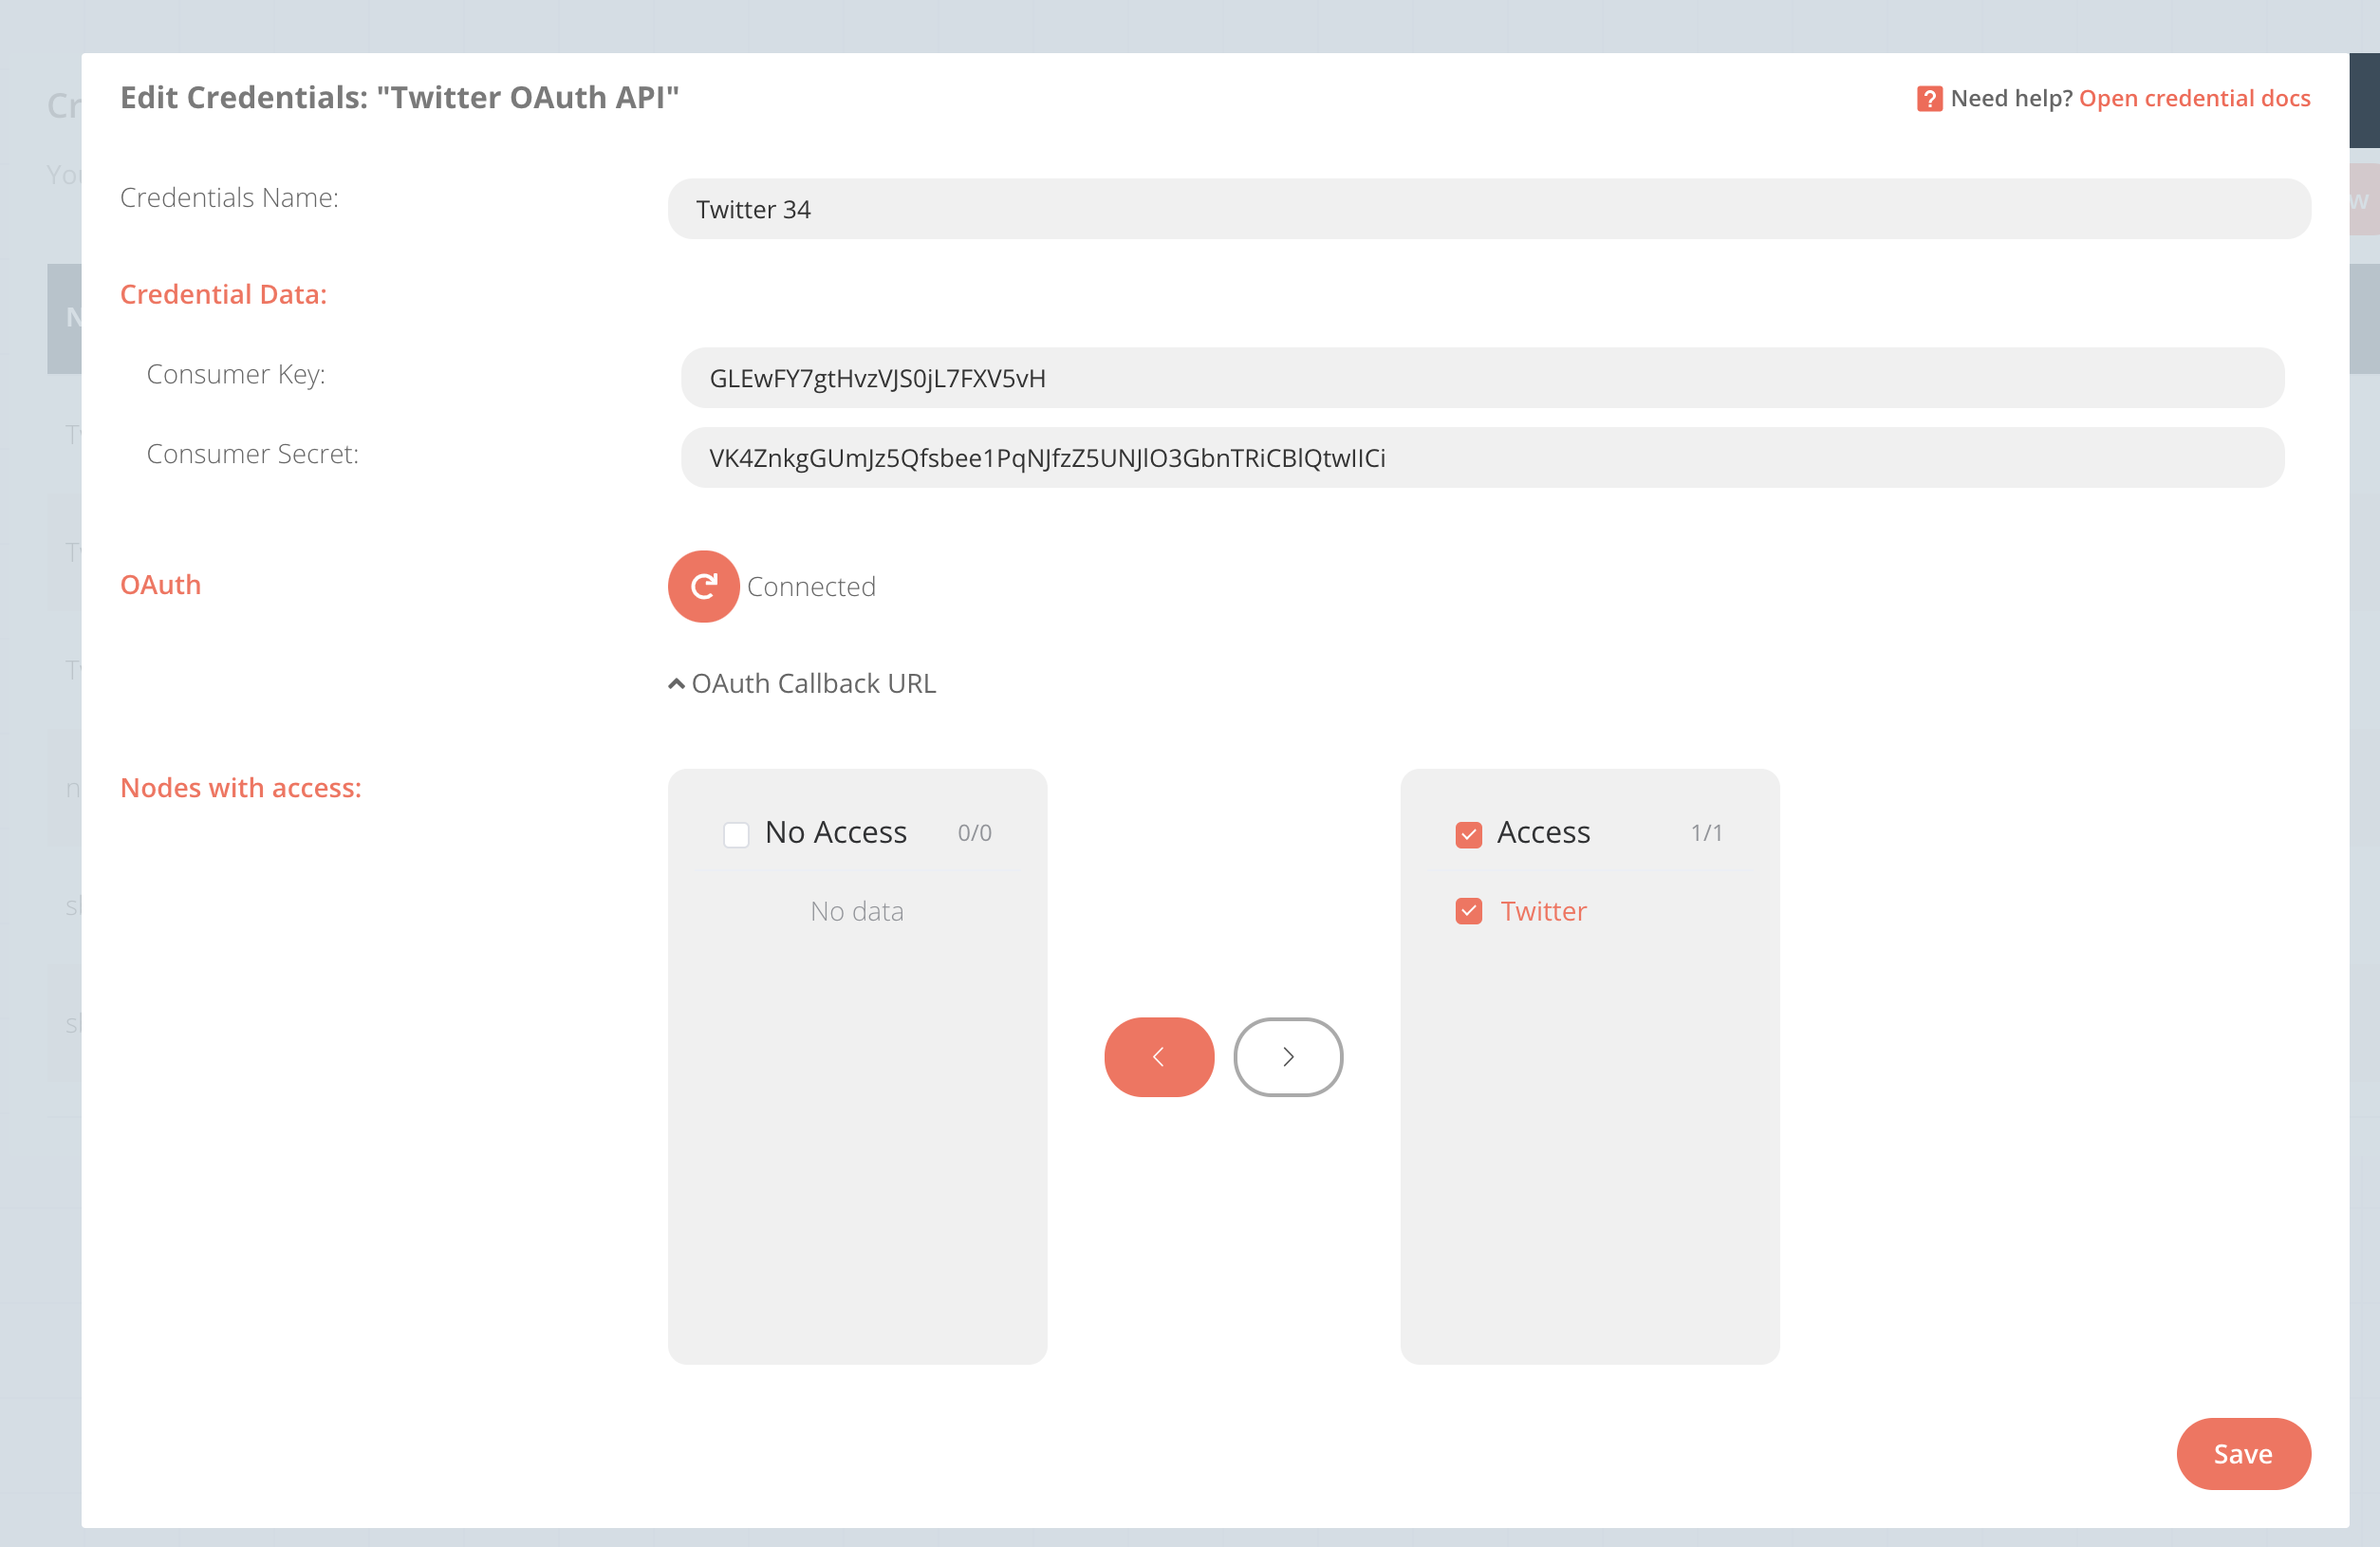Viewport: 2380px width, 1547px height.
Task: Click the Access list header label
Action: tap(1543, 833)
